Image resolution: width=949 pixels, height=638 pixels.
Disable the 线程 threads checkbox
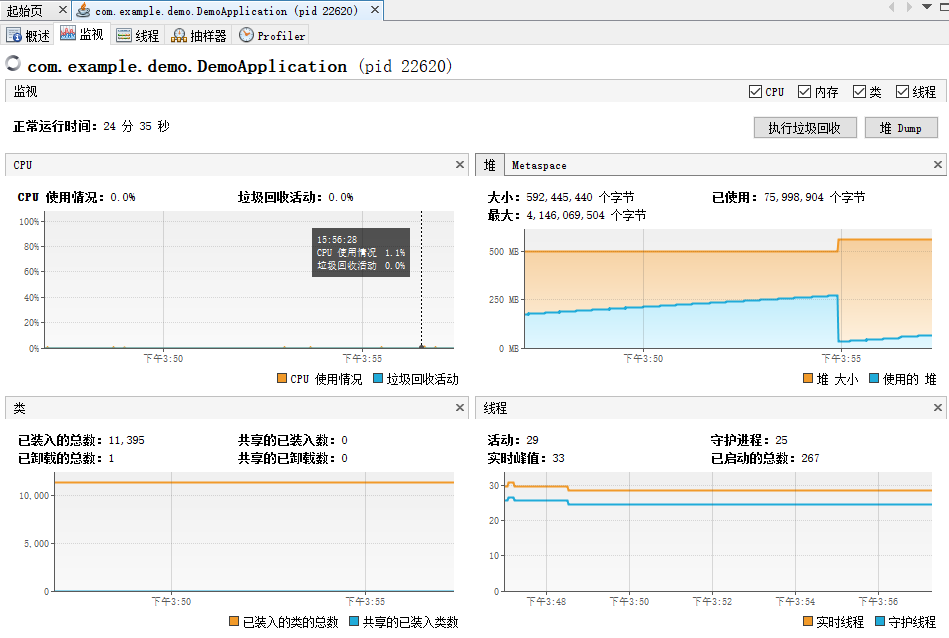click(902, 91)
